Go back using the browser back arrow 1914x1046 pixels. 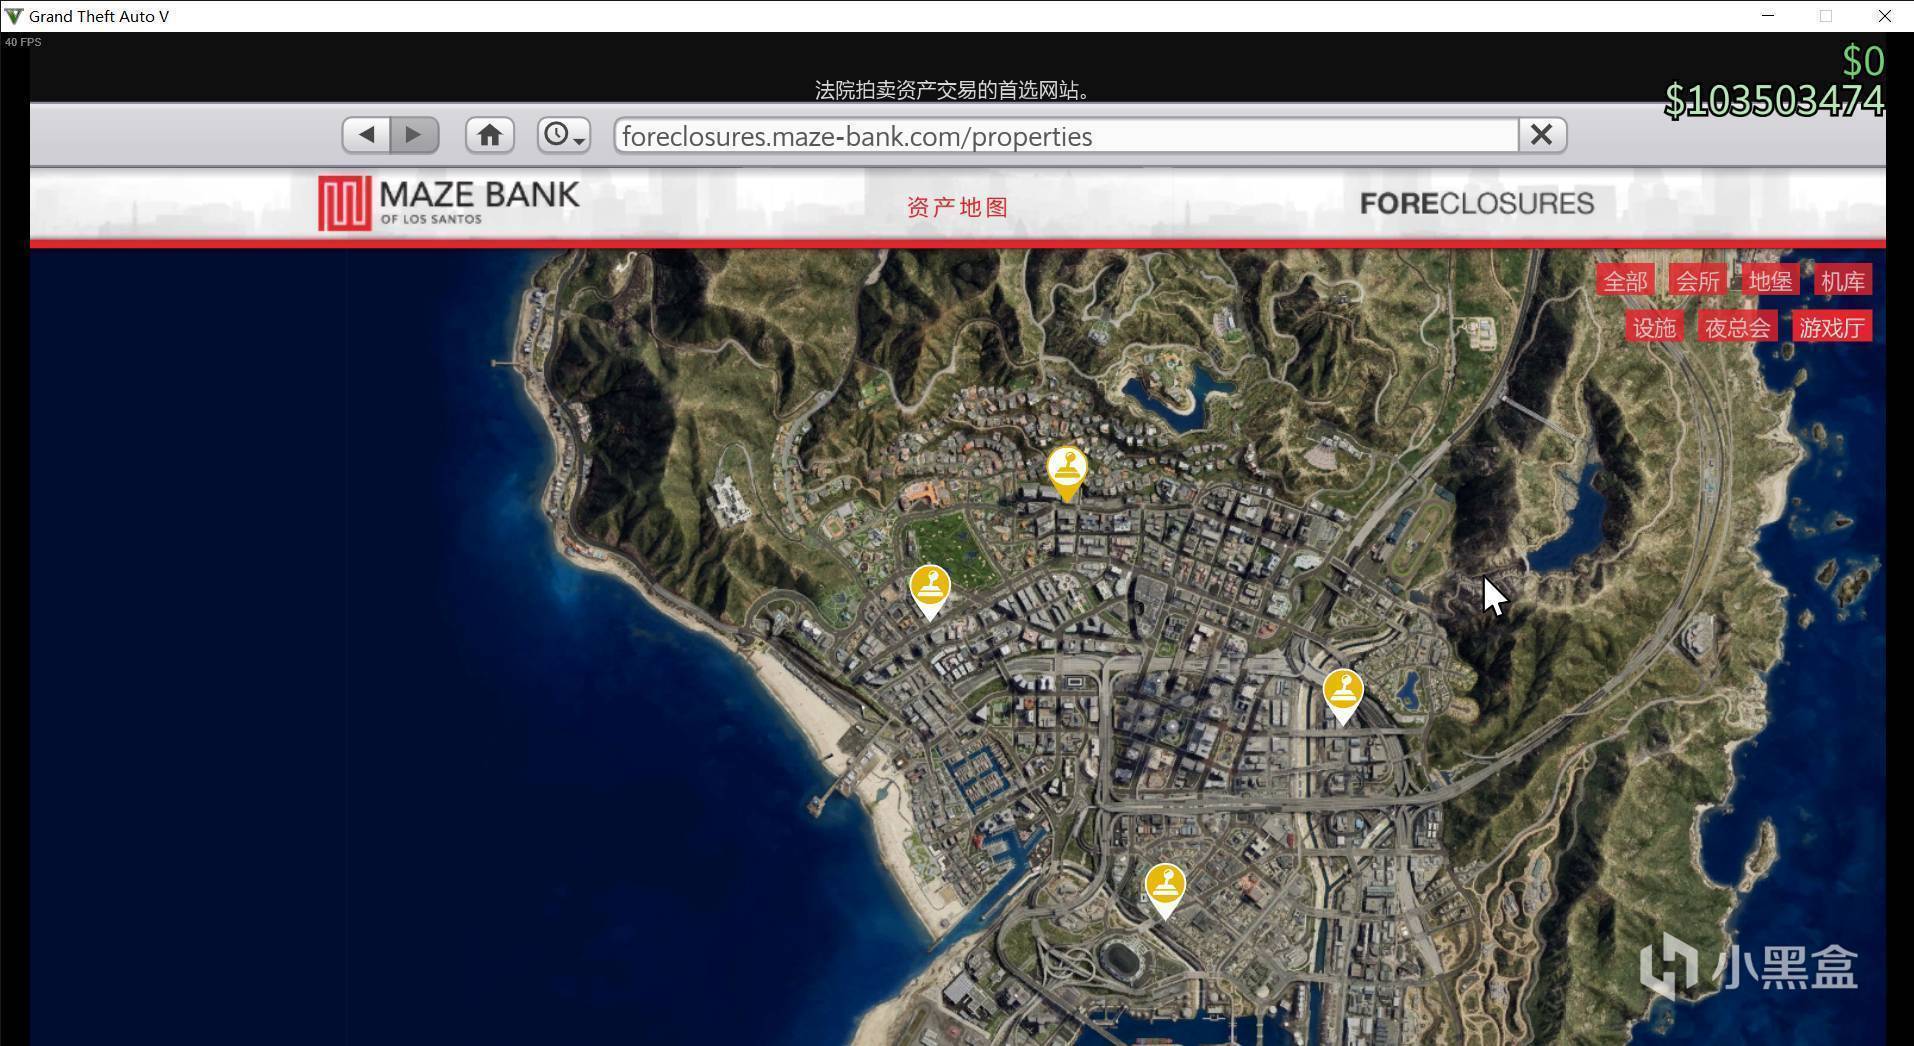366,135
